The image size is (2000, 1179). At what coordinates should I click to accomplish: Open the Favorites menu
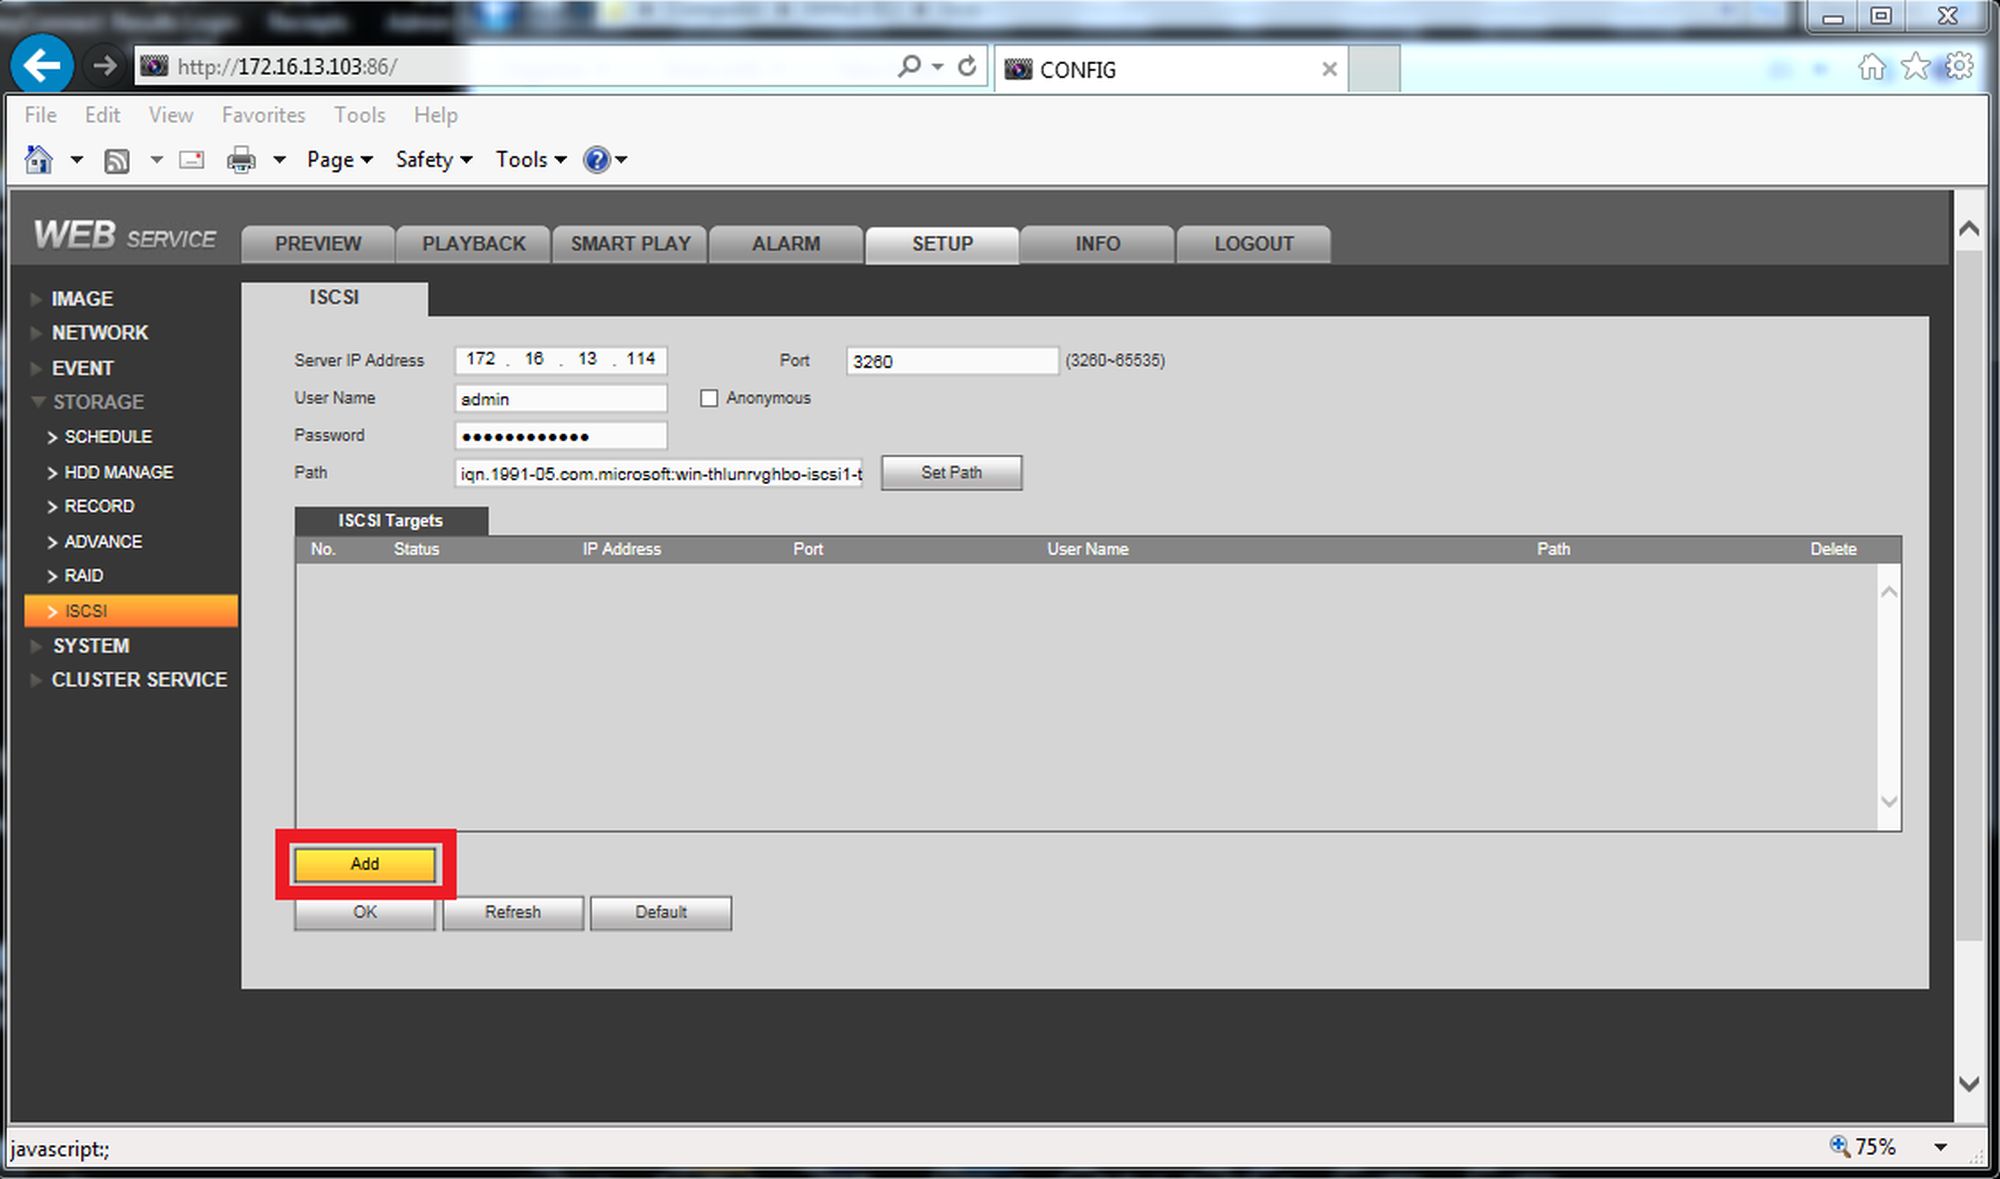click(x=263, y=115)
